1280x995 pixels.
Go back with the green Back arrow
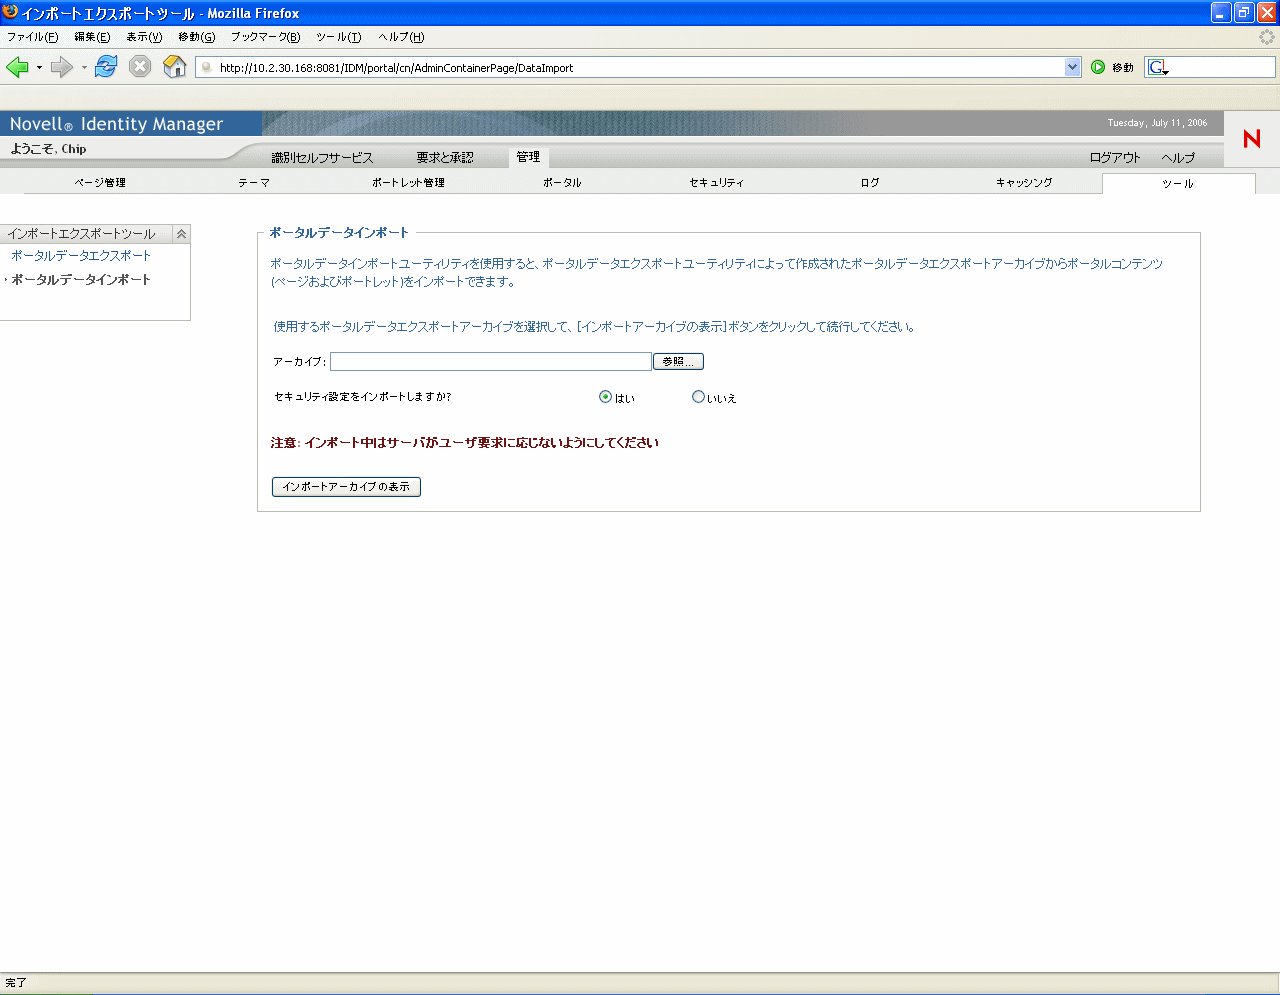click(x=17, y=67)
